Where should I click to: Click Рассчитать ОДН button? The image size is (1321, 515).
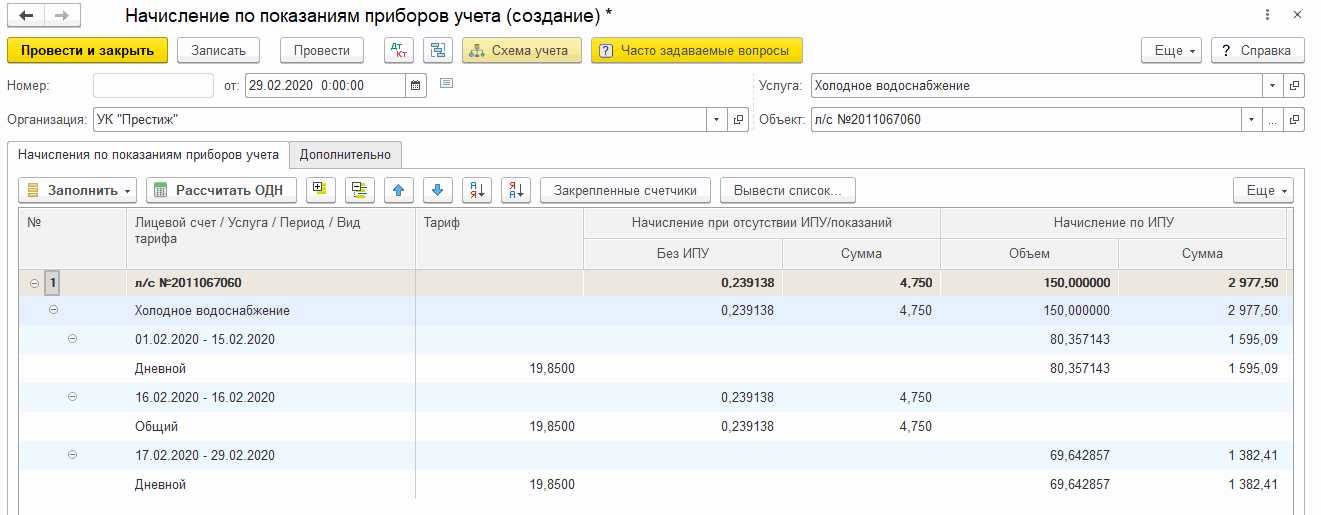[x=222, y=190]
